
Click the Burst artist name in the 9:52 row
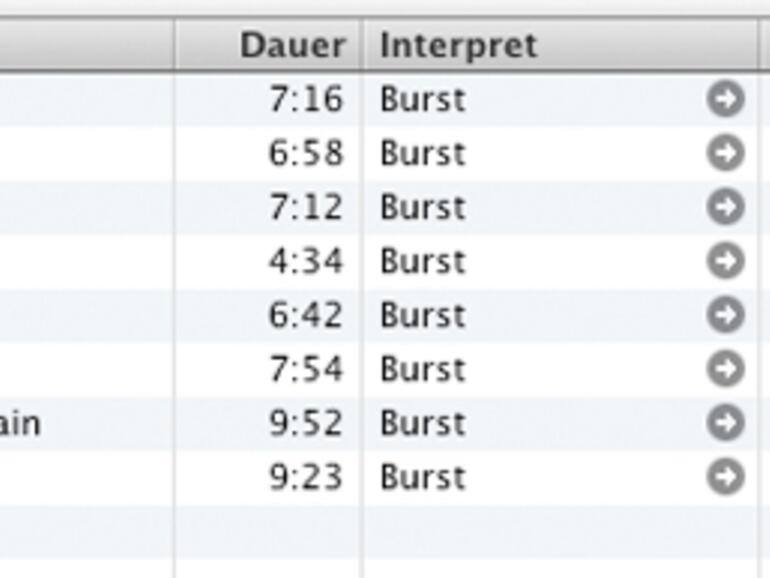click(423, 423)
